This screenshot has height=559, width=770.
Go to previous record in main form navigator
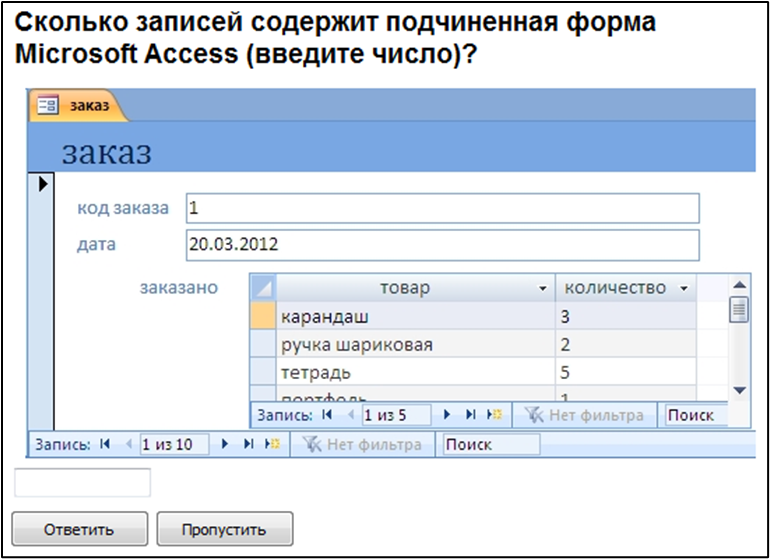pyautogui.click(x=129, y=444)
